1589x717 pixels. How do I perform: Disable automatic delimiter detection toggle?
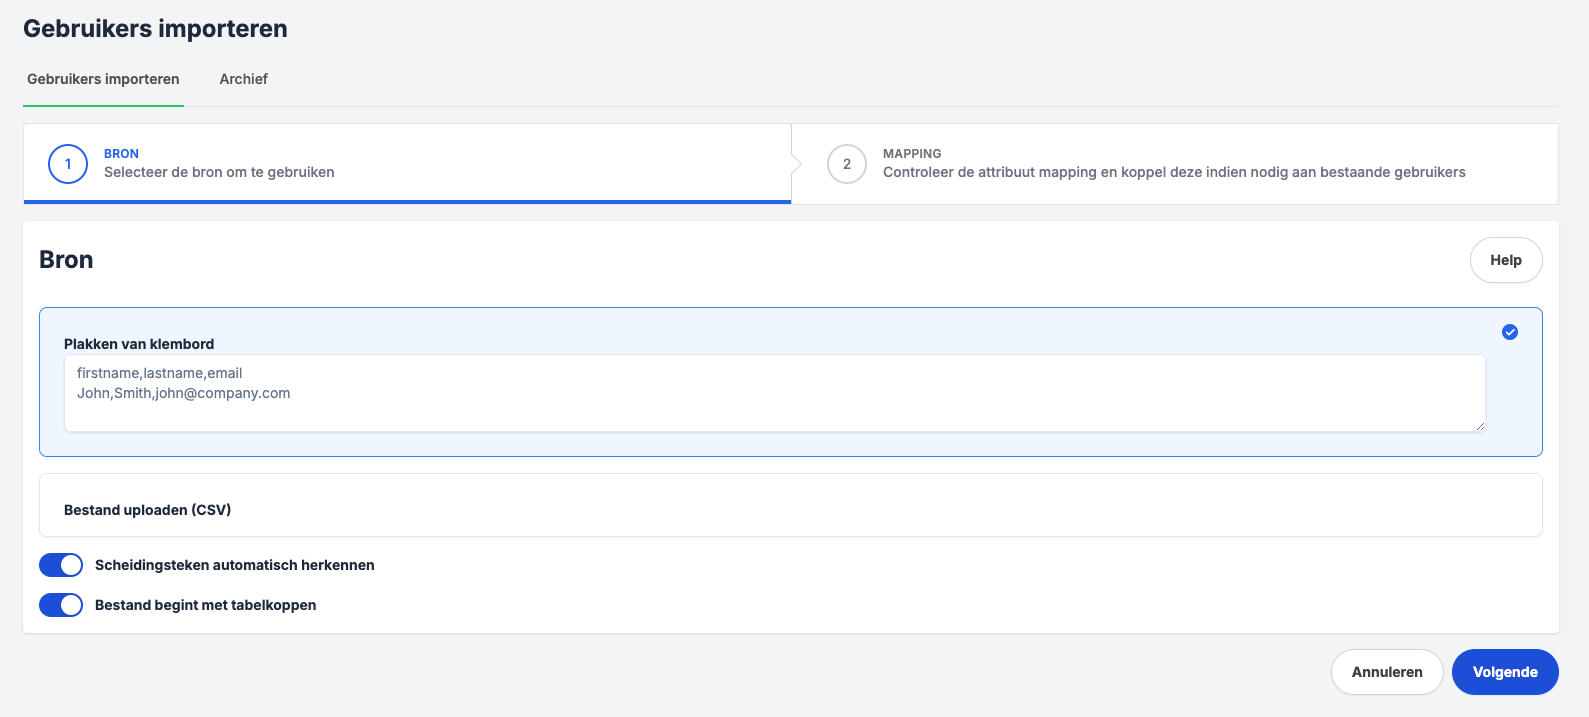coord(61,565)
